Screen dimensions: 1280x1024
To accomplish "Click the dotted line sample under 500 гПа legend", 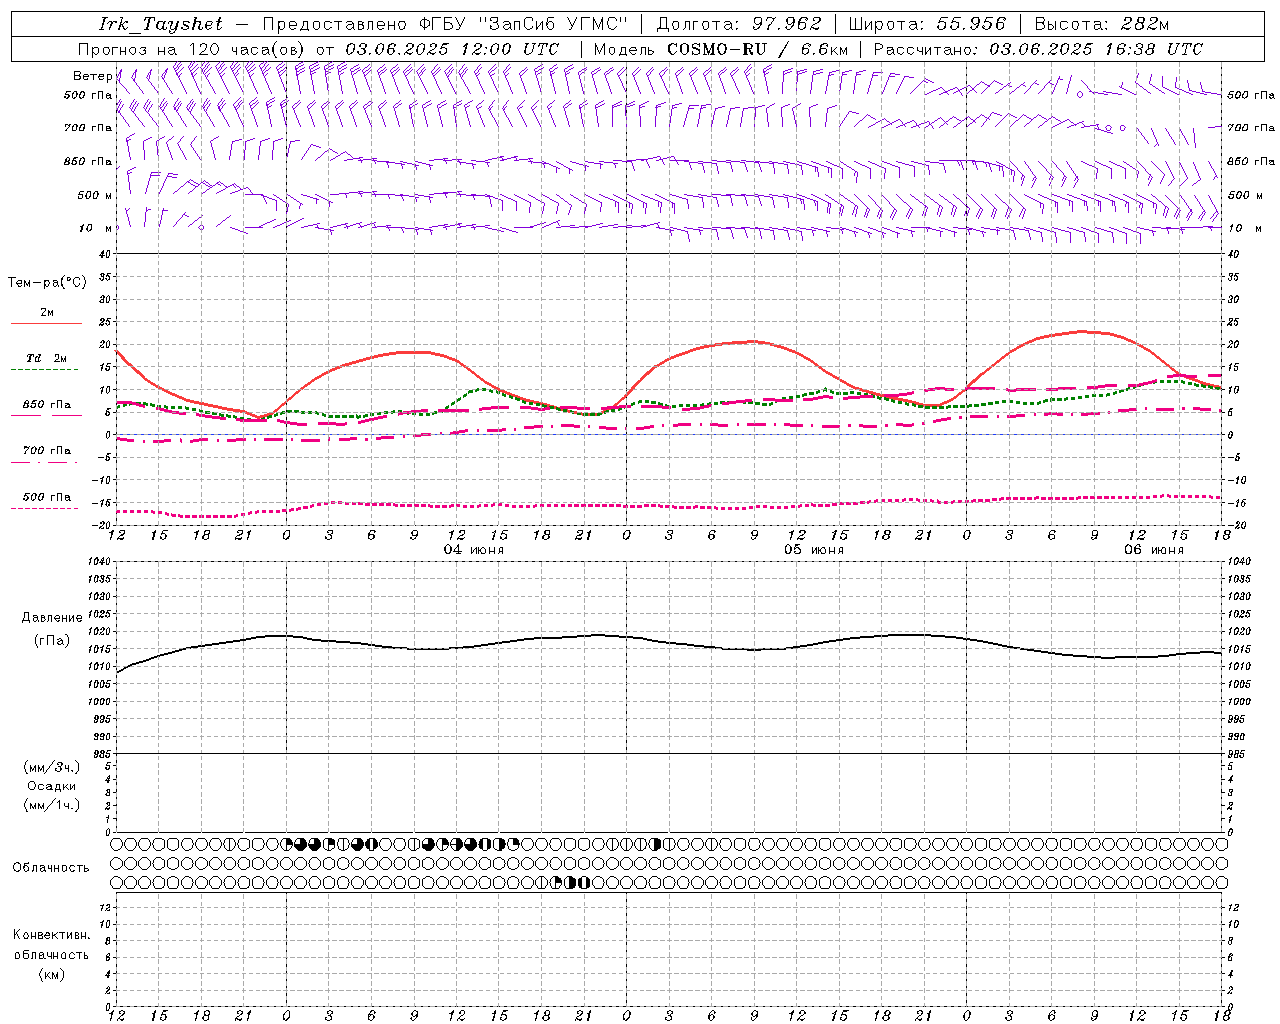I will [x=44, y=509].
